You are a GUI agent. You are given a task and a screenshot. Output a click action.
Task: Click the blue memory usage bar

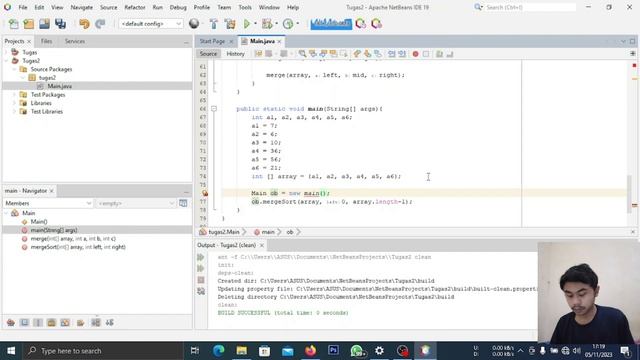[x=331, y=24]
